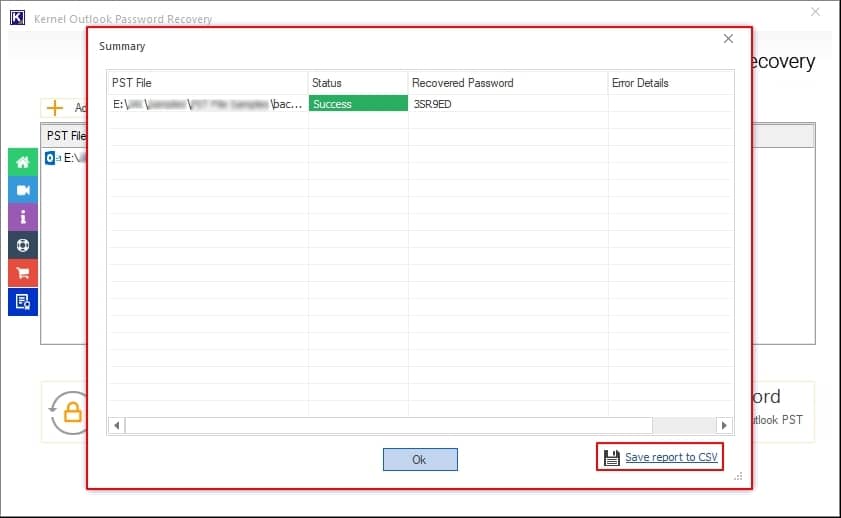Click the Outlook PST file icon in list
Screen dimensions: 841x518
pos(53,158)
